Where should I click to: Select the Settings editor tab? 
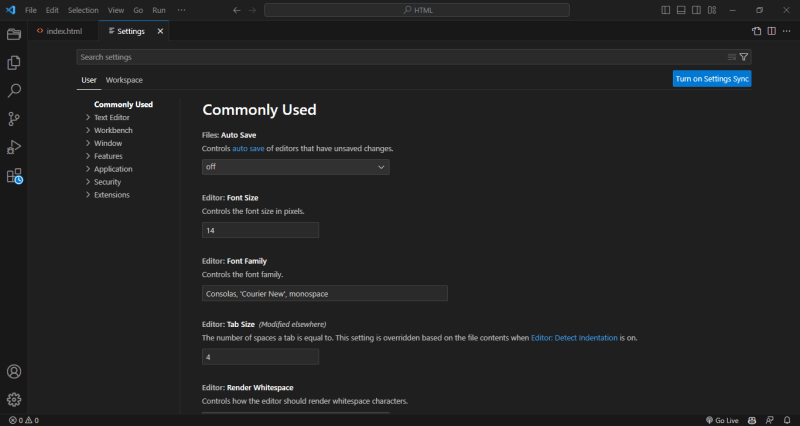[x=134, y=31]
